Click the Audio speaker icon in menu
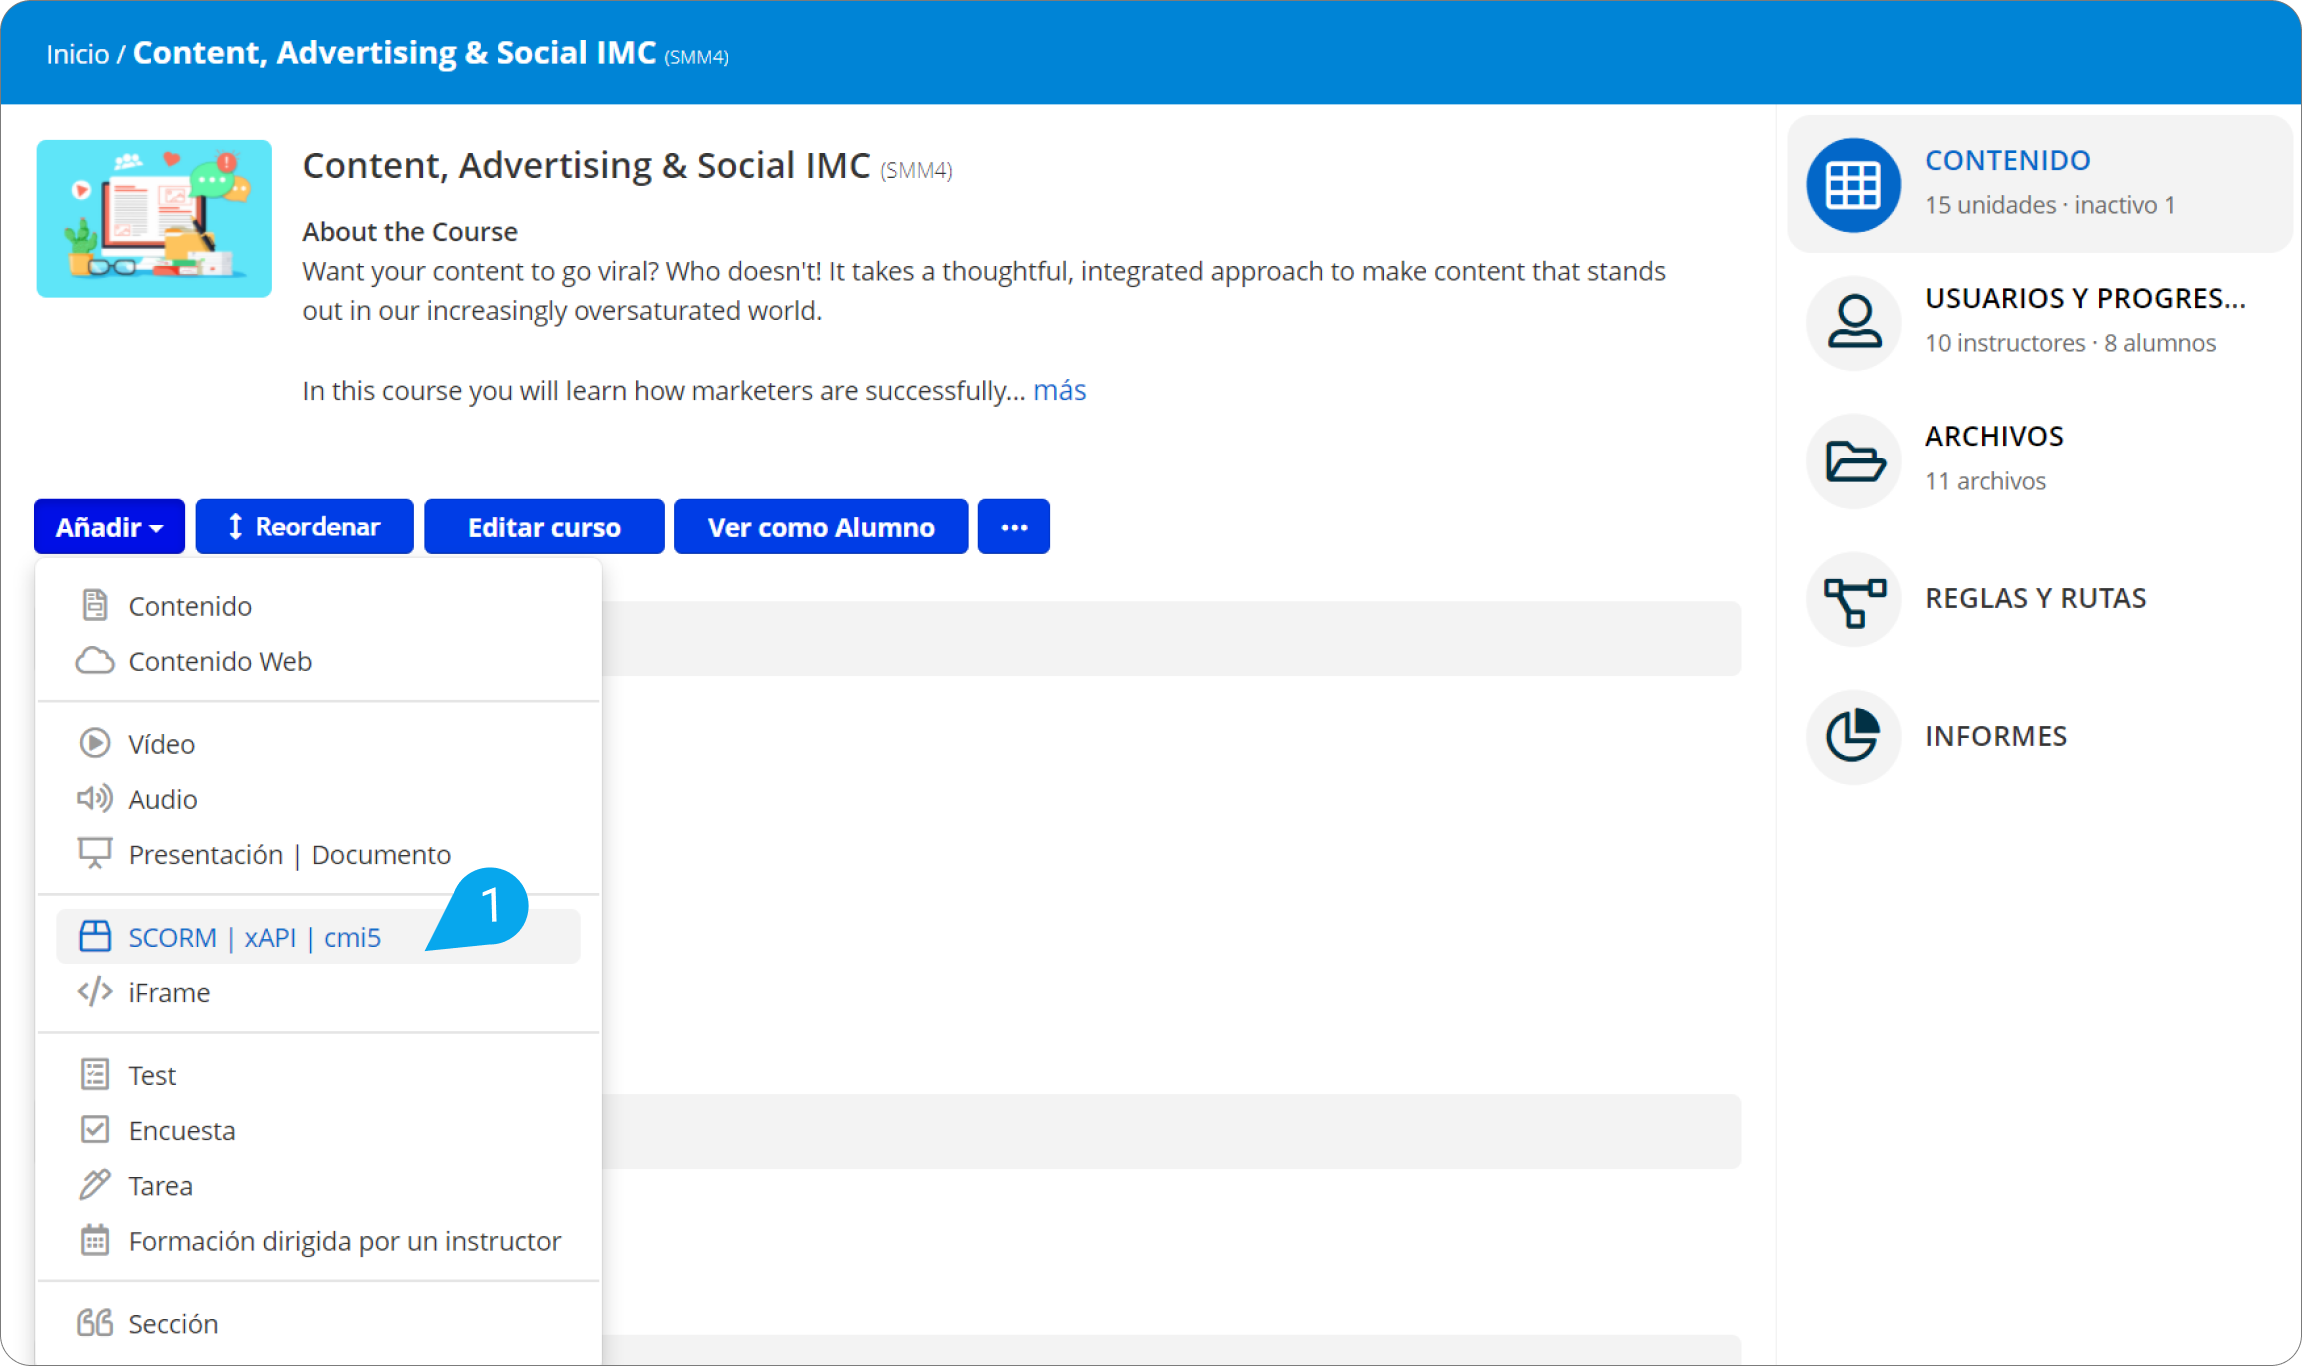Viewport: 2302px width, 1366px height. [95, 798]
